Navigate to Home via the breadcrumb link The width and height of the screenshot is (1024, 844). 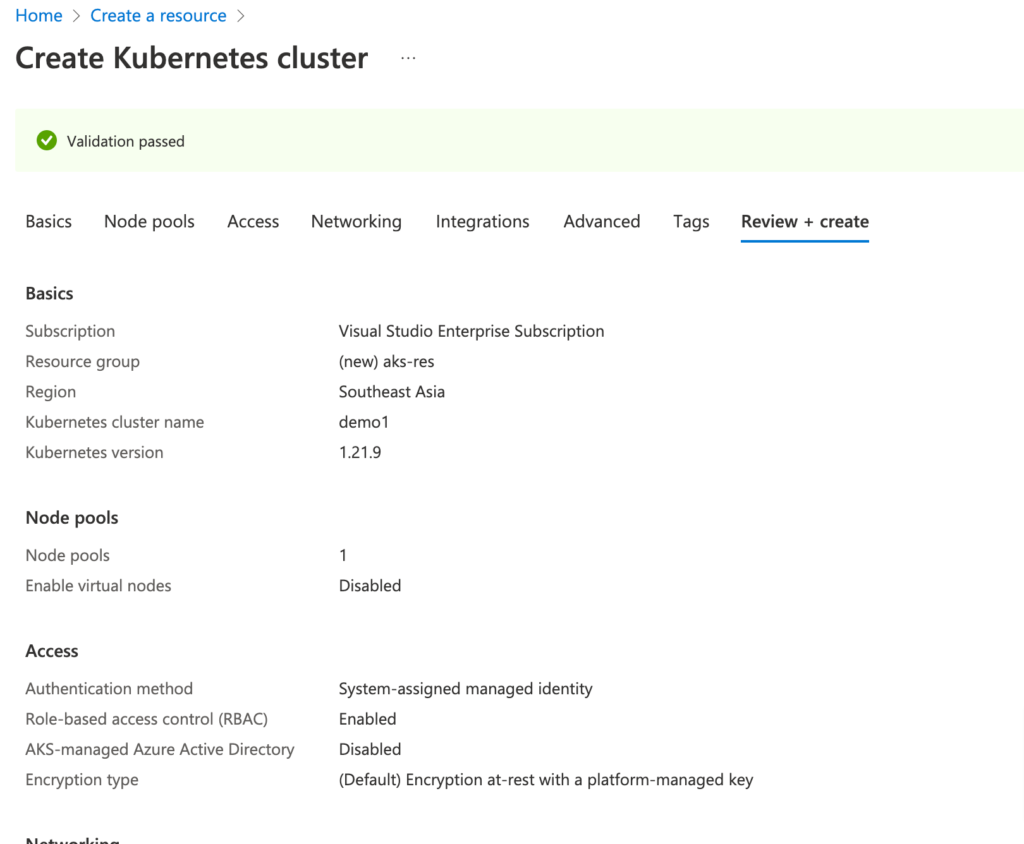coord(38,15)
